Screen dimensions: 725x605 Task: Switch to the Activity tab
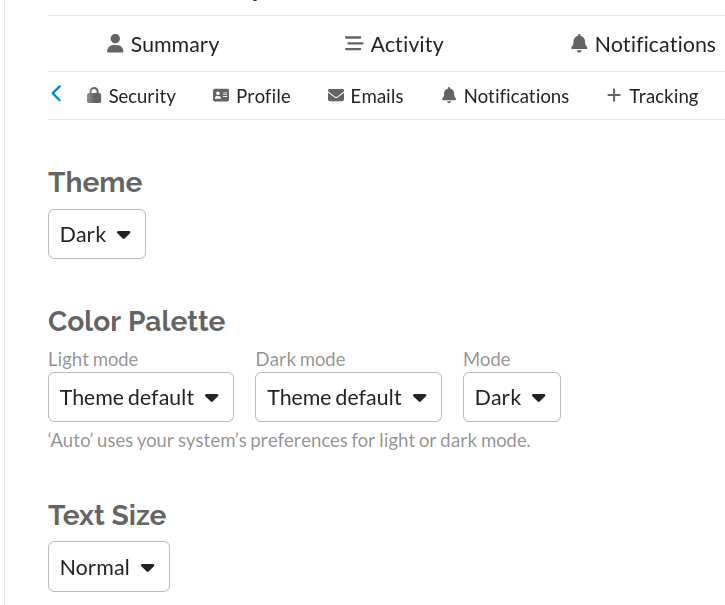click(406, 45)
